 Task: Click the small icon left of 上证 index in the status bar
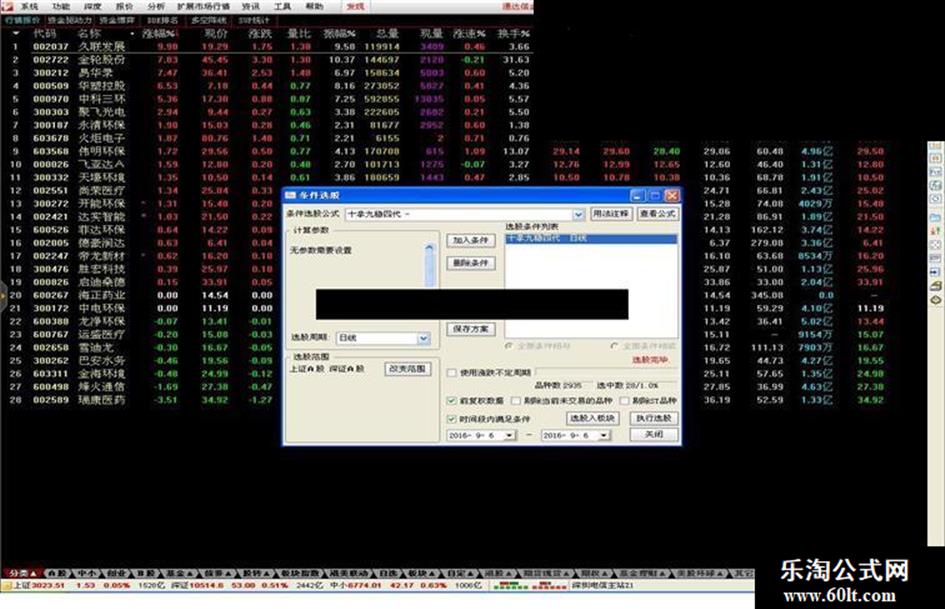tap(7, 585)
